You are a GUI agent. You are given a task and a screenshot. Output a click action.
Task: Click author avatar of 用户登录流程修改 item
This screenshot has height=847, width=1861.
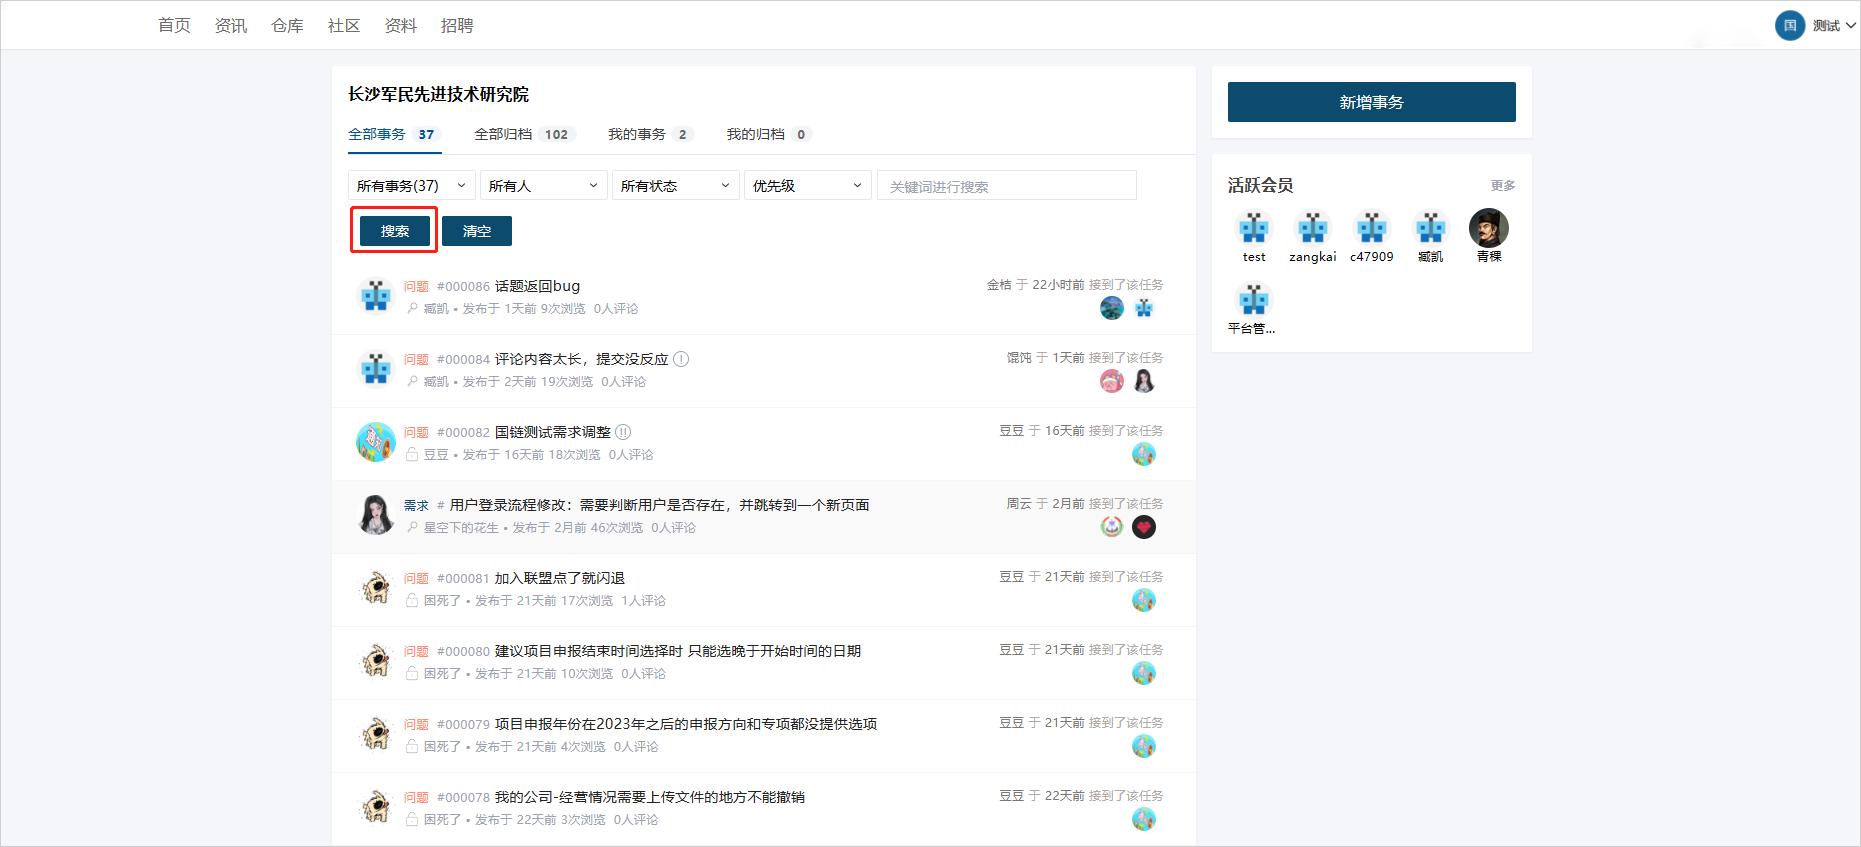376,514
